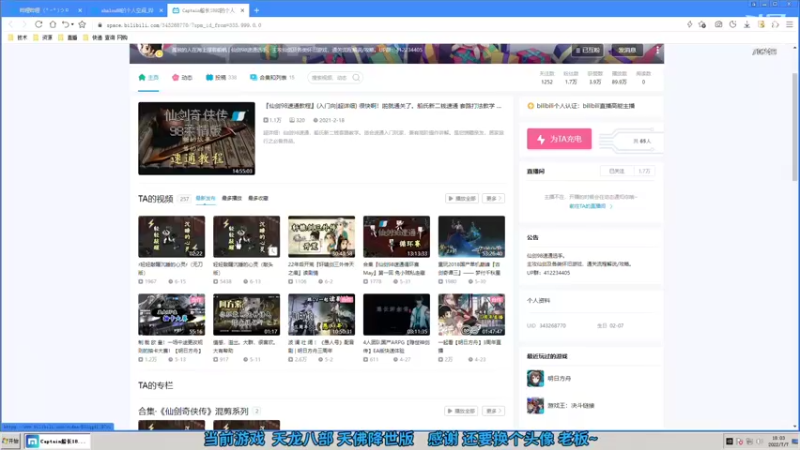
Task: Select the 最多收藏 sort tab
Action: 258,198
